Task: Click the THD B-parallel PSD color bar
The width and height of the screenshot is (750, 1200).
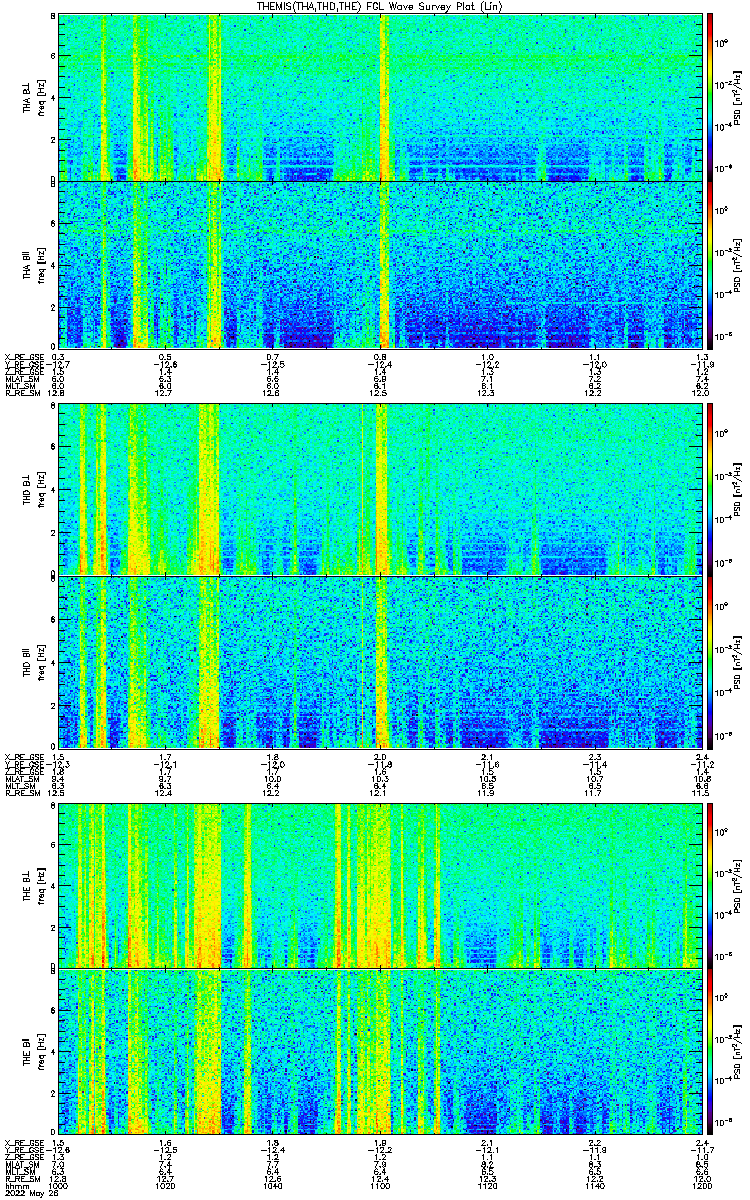Action: coord(710,662)
